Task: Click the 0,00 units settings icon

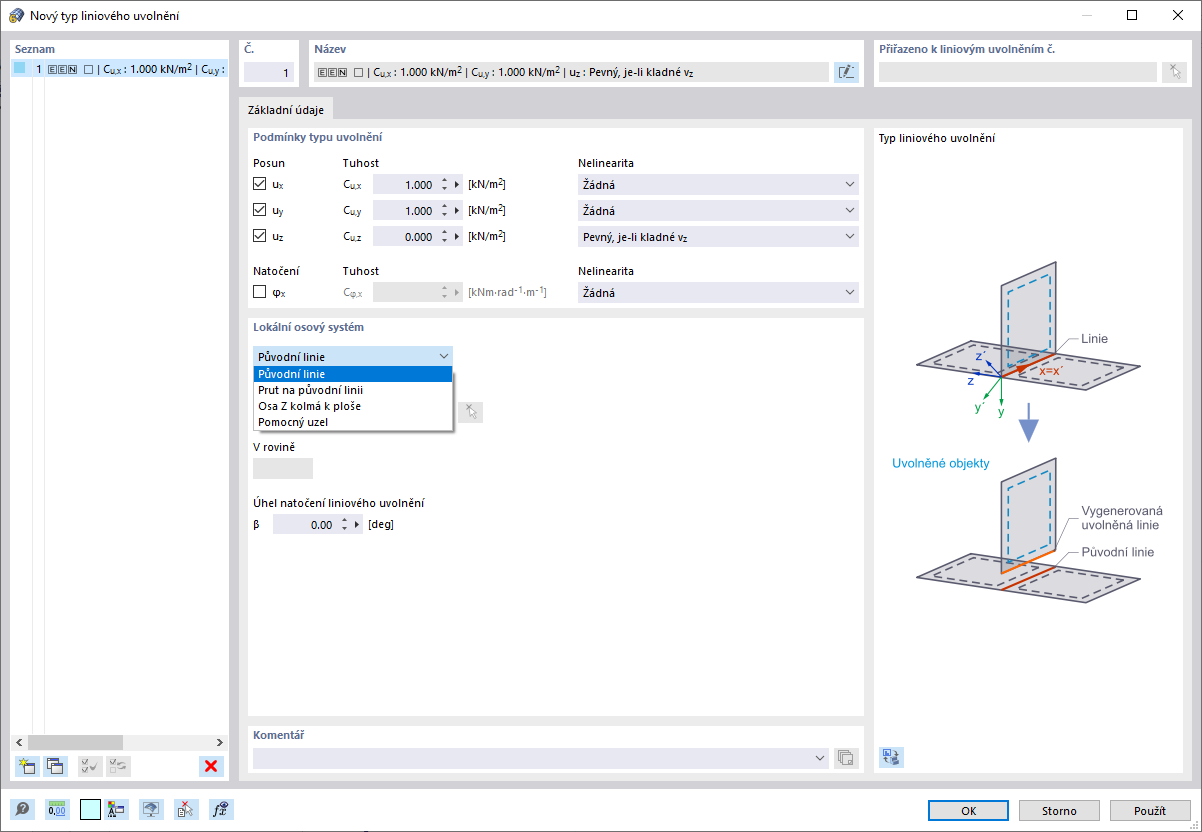Action: (x=57, y=809)
